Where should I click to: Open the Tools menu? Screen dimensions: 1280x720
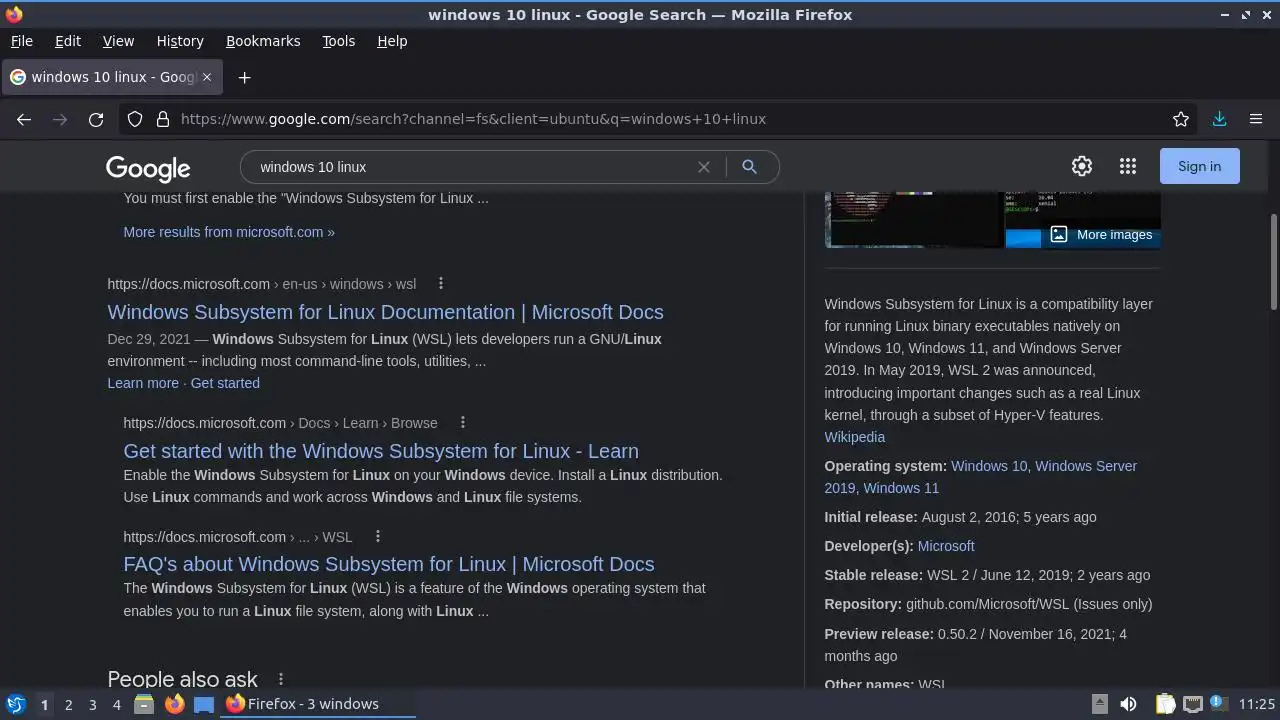tap(338, 41)
